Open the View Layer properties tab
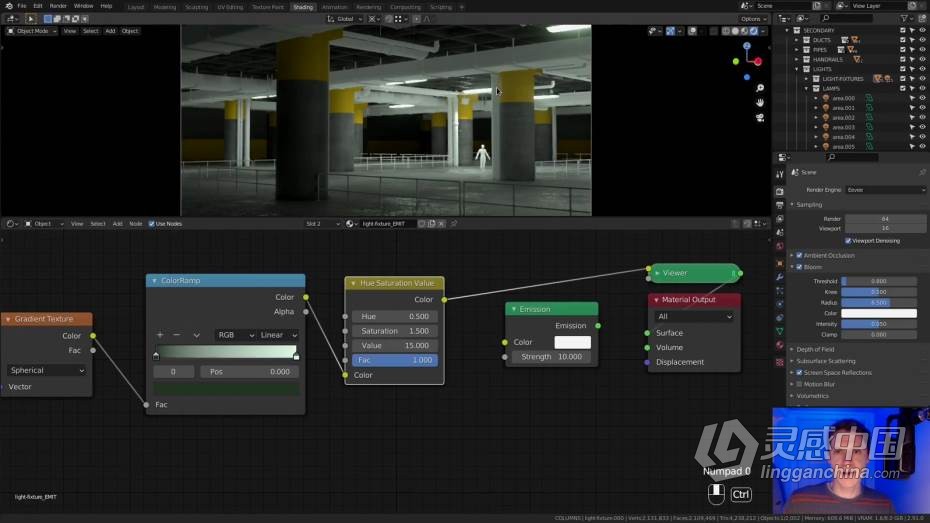Viewport: 930px width, 523px height. pyautogui.click(x=779, y=219)
